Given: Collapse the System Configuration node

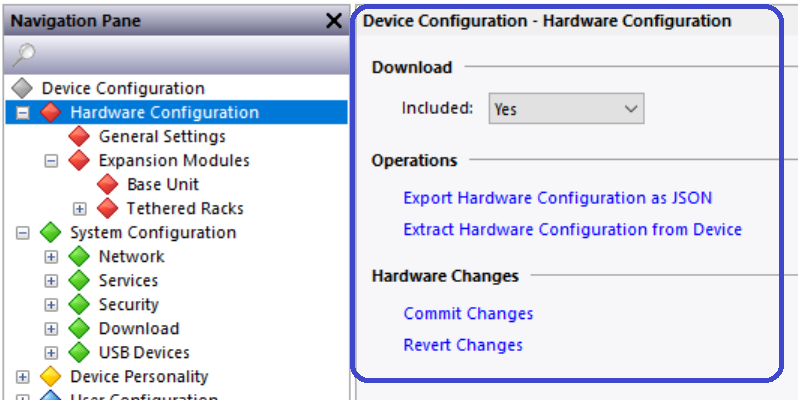Looking at the screenshot, I should coord(23,233).
